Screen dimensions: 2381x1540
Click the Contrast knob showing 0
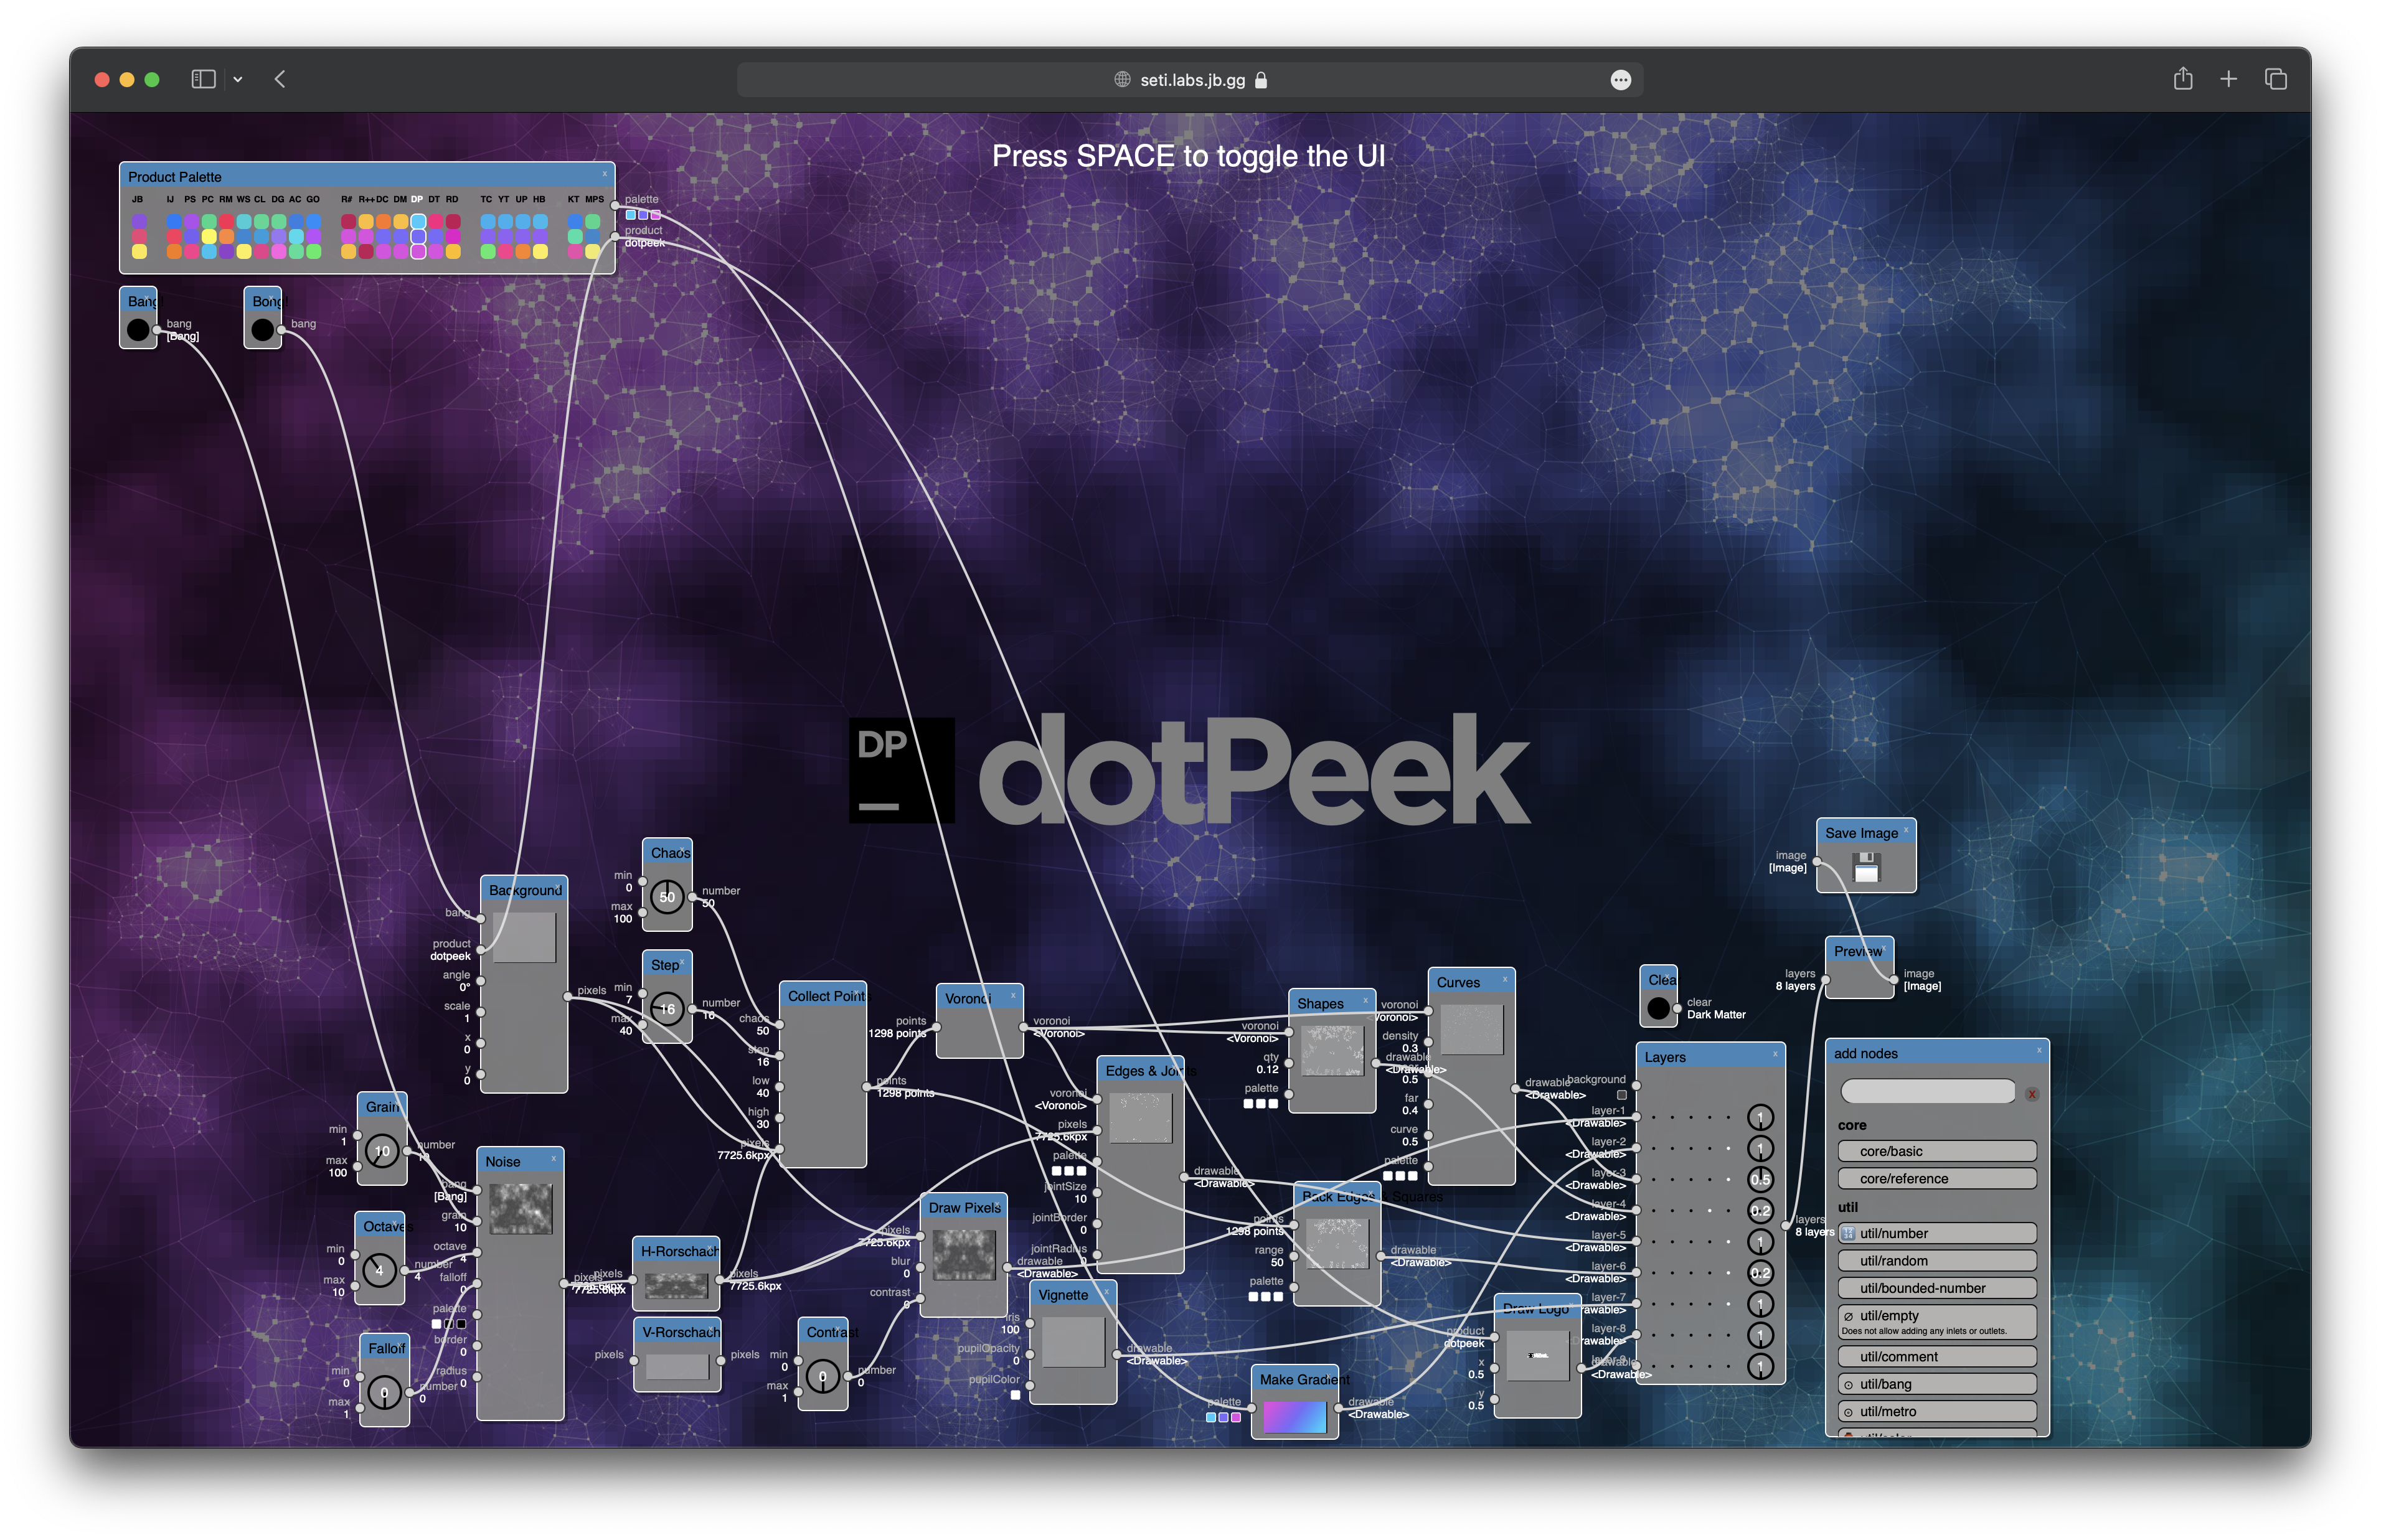coord(823,1376)
